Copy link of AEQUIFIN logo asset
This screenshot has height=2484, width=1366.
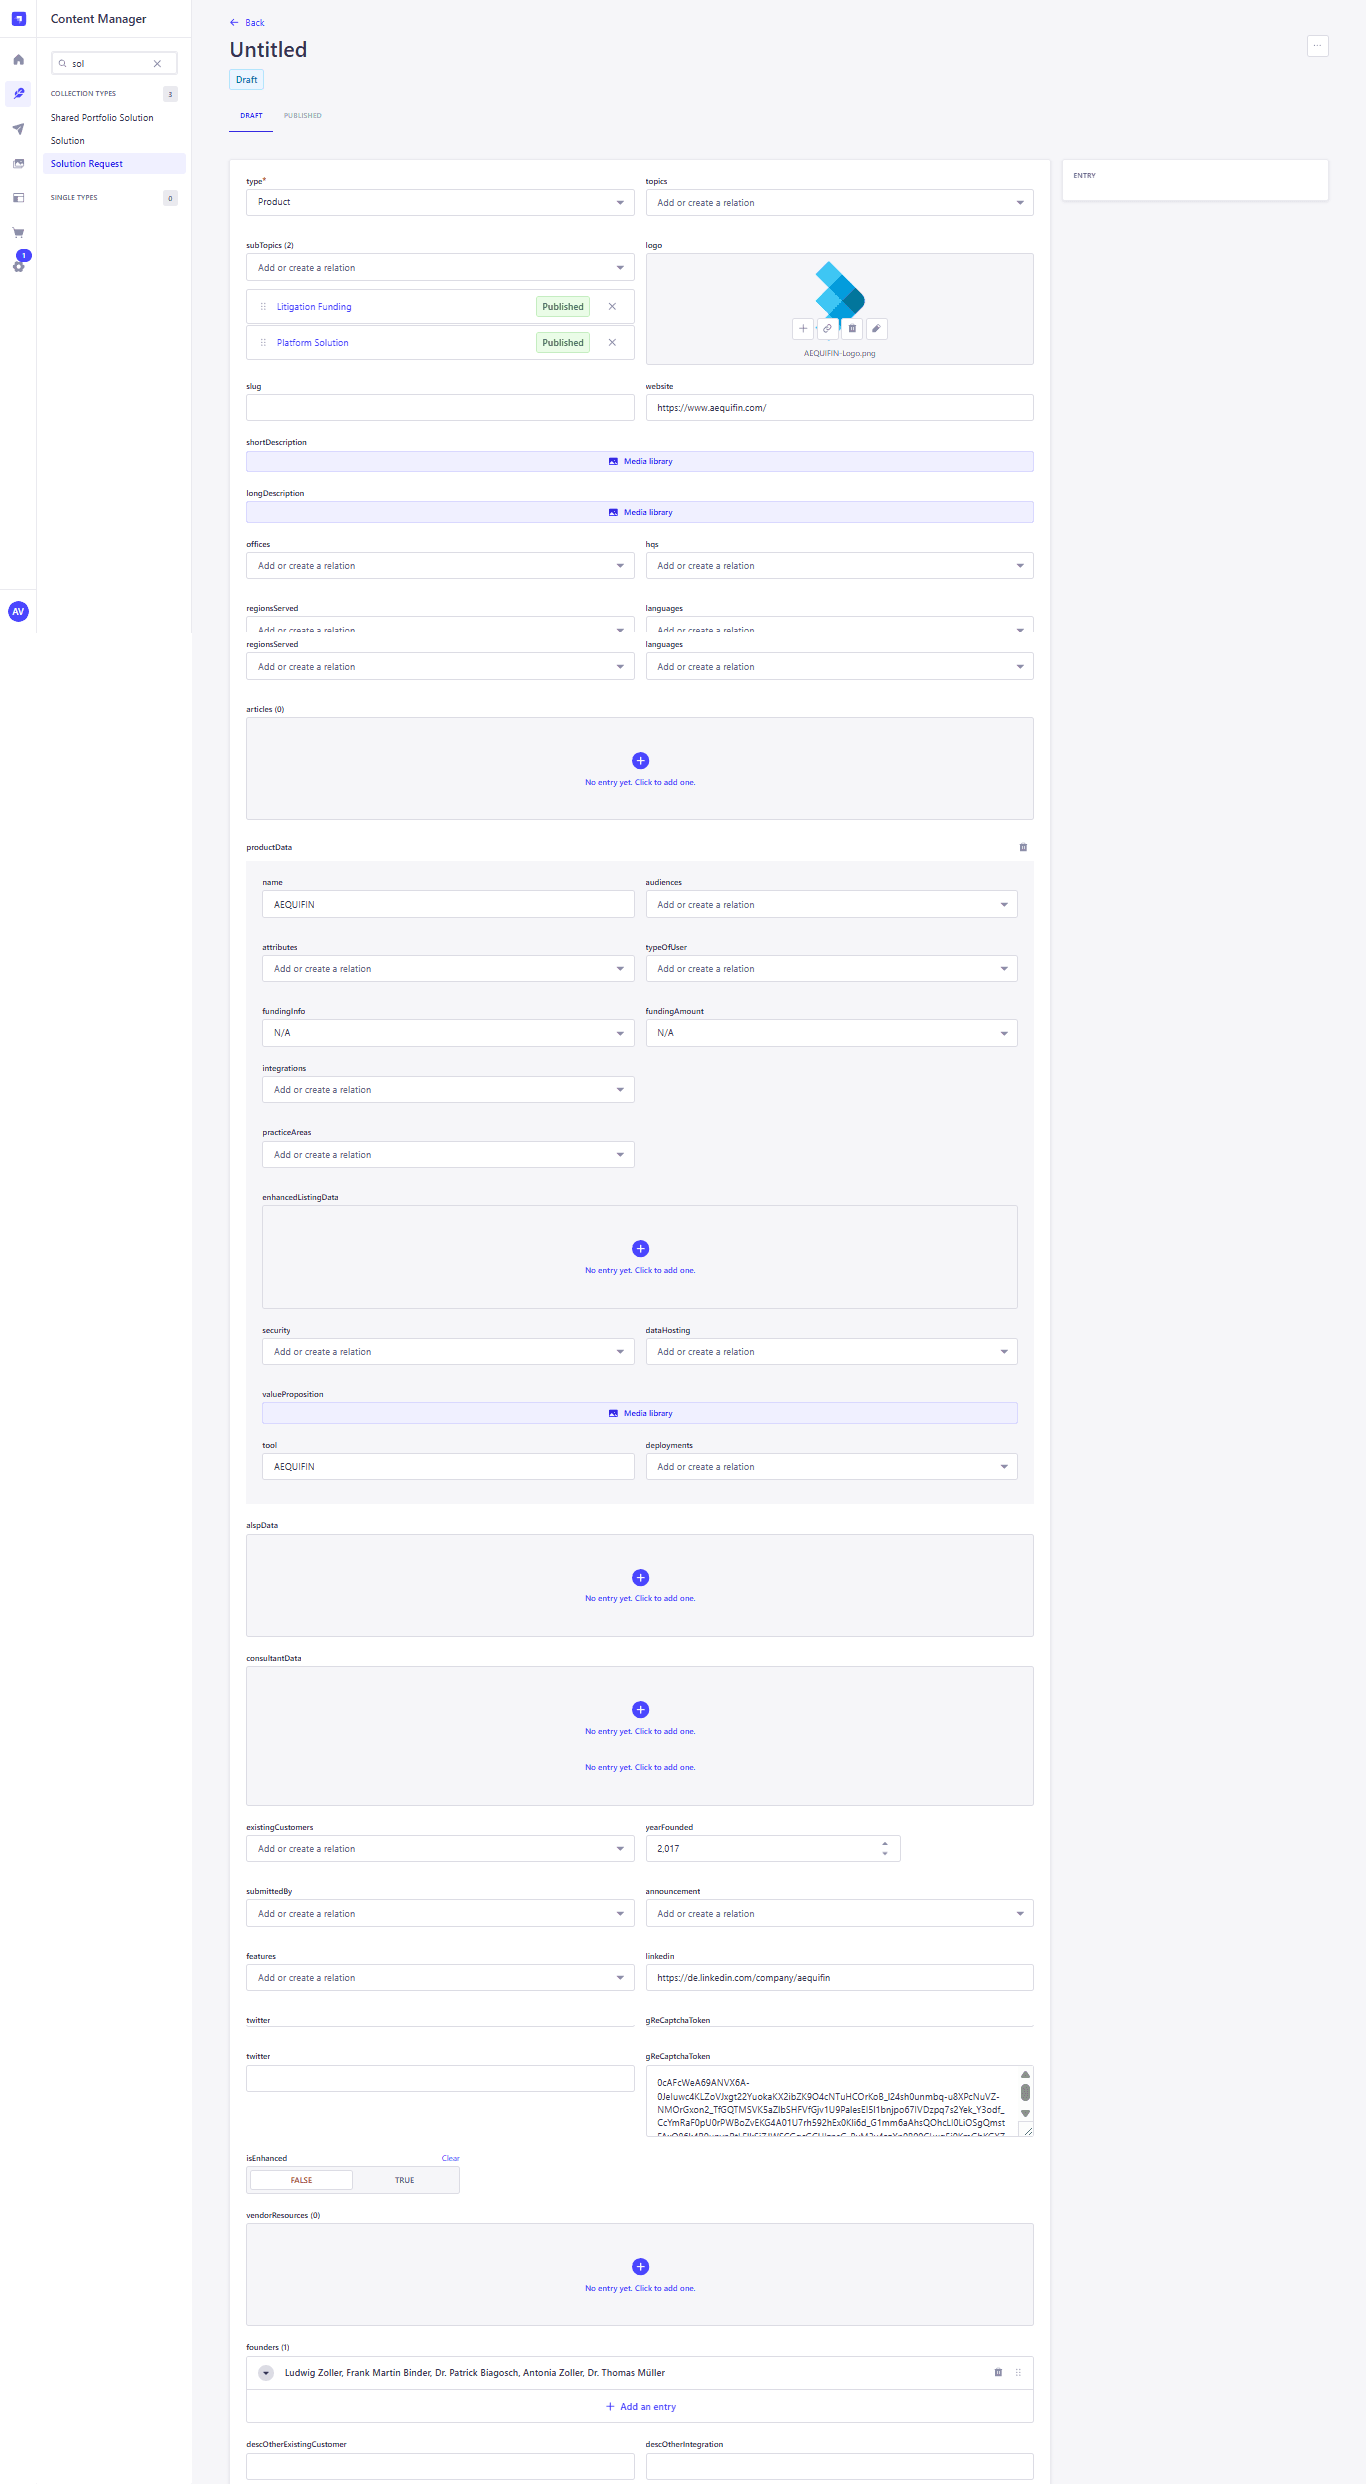[x=827, y=328]
